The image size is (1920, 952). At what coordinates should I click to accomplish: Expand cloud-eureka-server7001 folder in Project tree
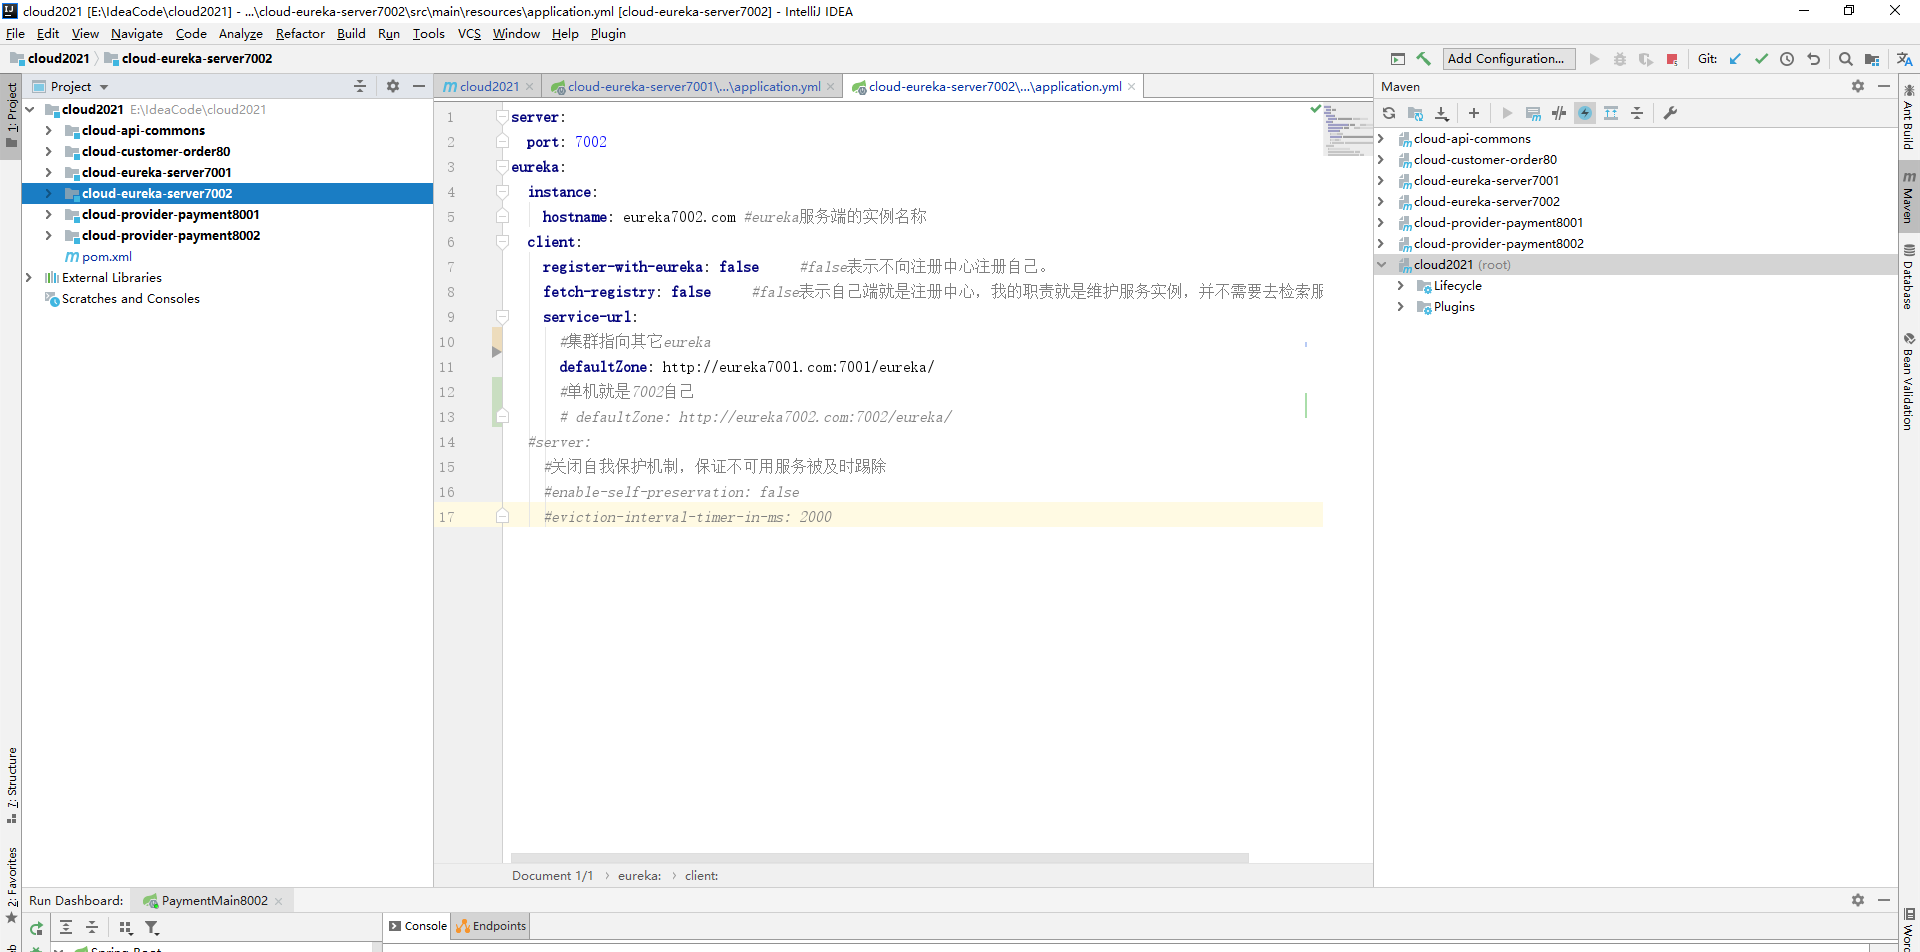[x=48, y=173]
